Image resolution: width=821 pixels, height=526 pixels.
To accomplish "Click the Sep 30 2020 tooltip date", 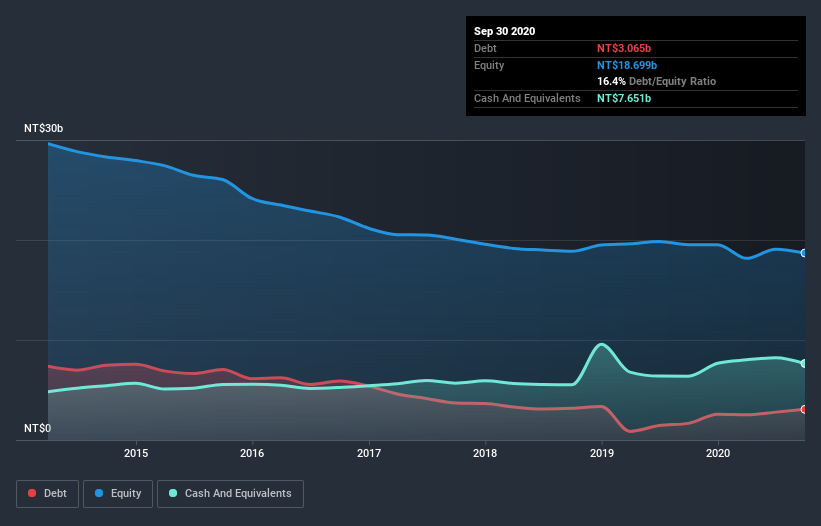I will [x=505, y=31].
